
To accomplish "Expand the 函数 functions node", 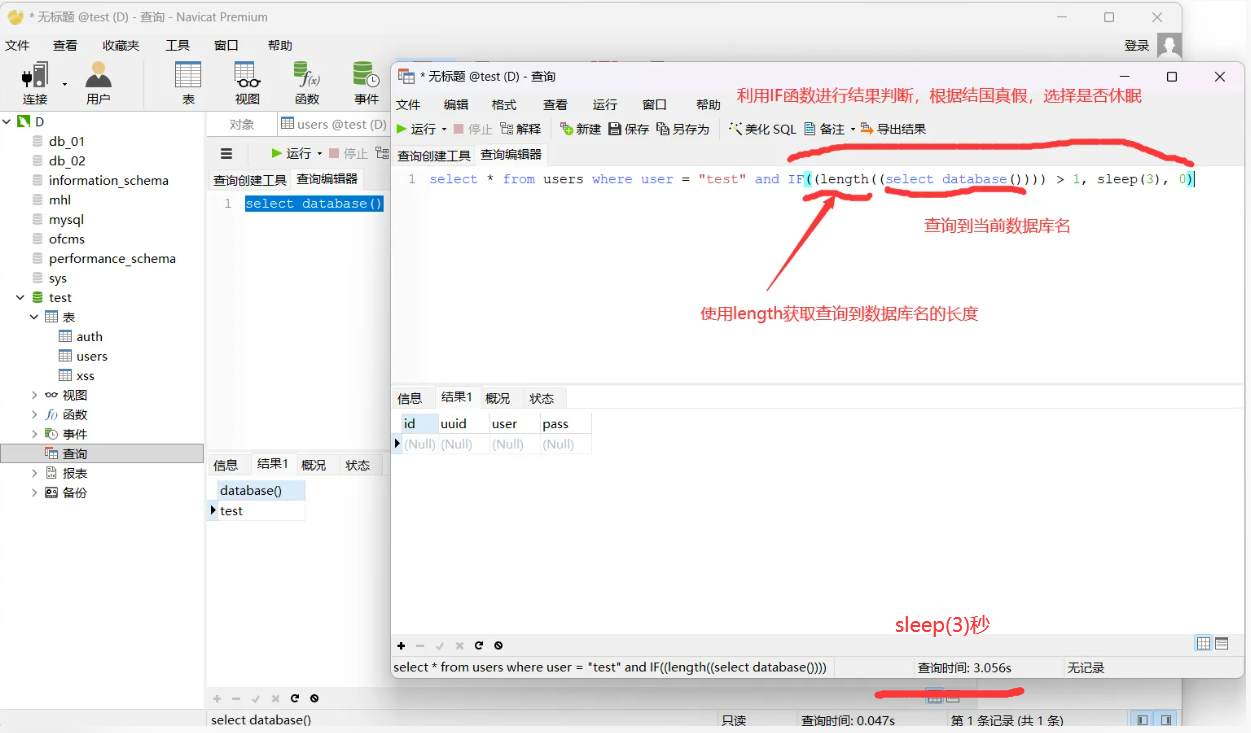I will [35, 414].
